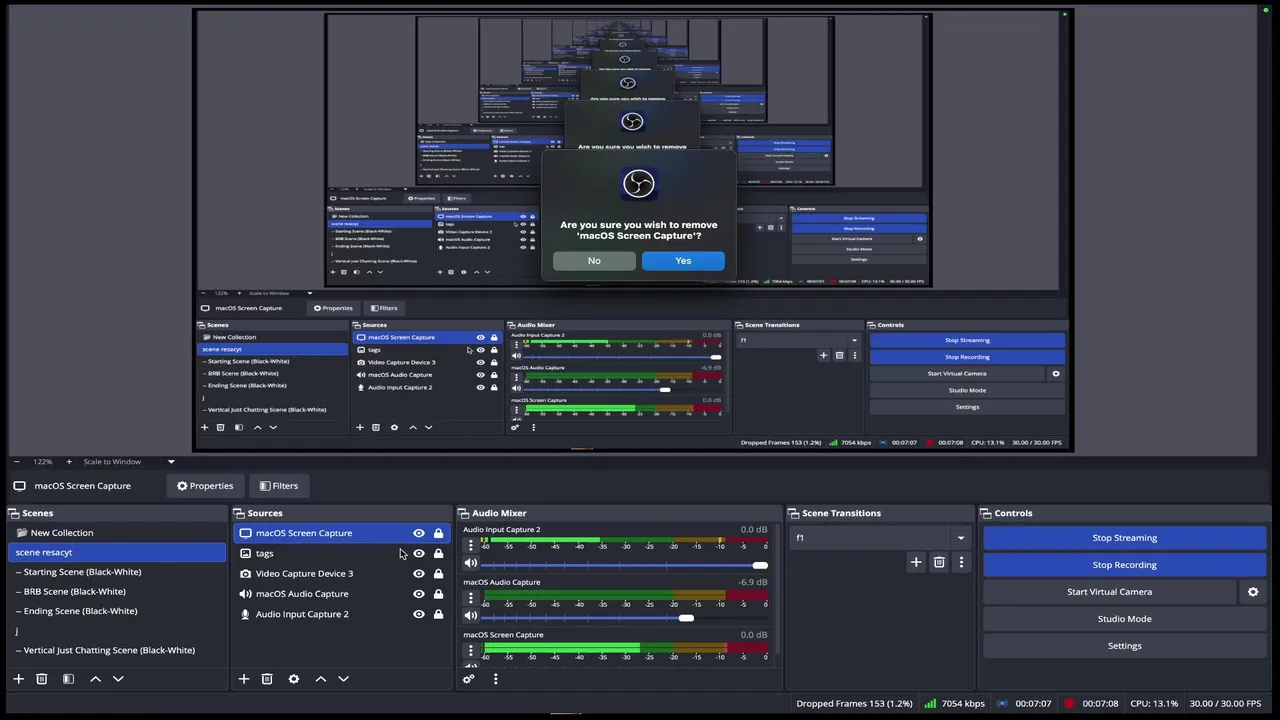
Task: Select 'Starting Scene (Black-White)' scene
Action: [117, 572]
